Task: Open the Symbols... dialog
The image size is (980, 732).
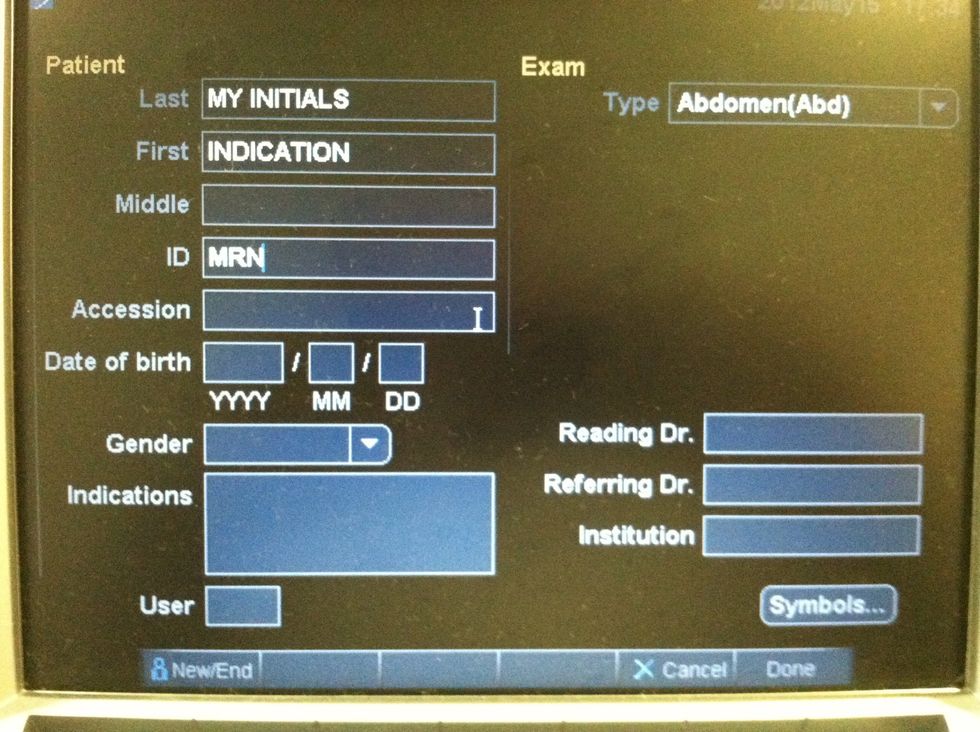Action: click(828, 606)
